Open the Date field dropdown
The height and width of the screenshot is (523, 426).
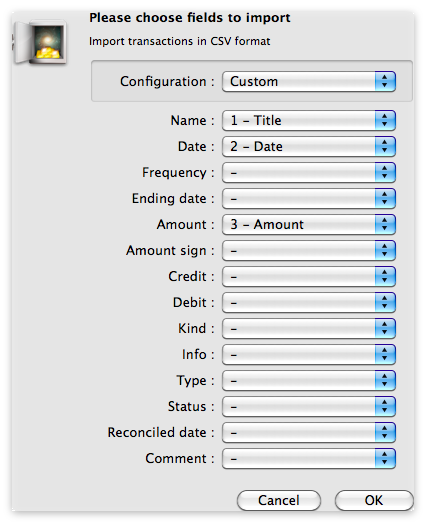309,146
